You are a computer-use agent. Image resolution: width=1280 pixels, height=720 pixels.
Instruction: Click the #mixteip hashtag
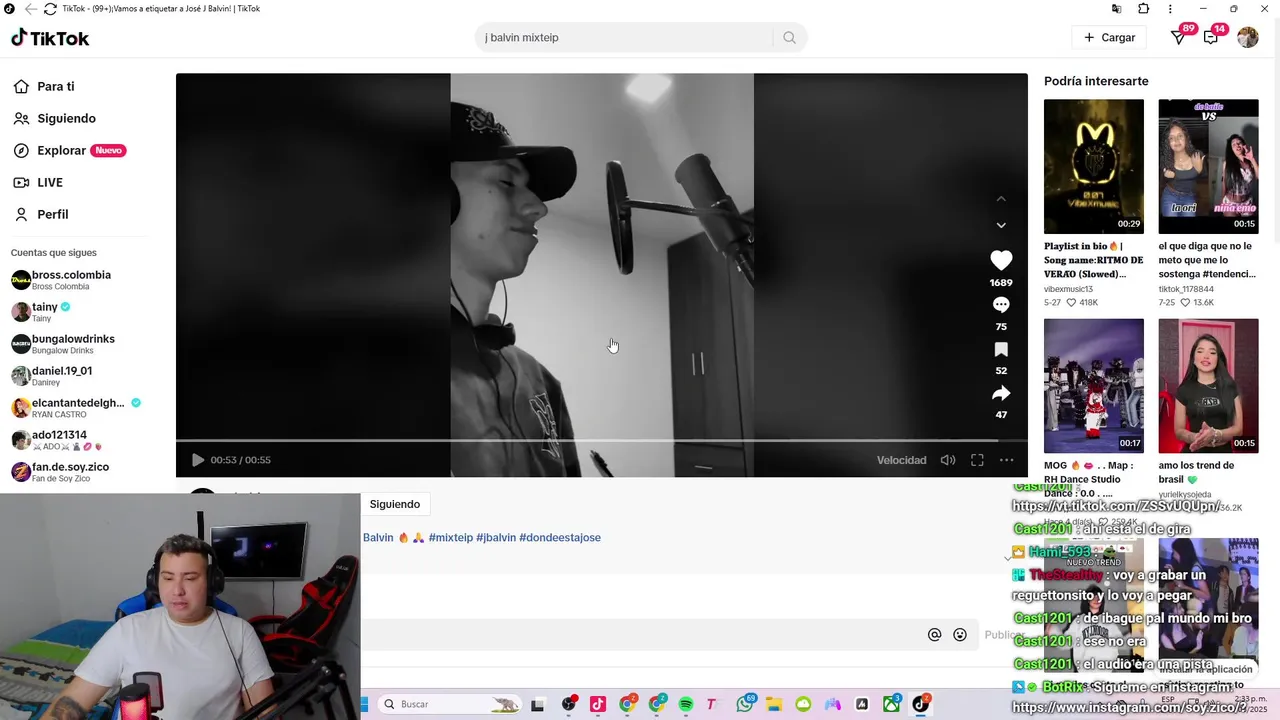(x=451, y=538)
